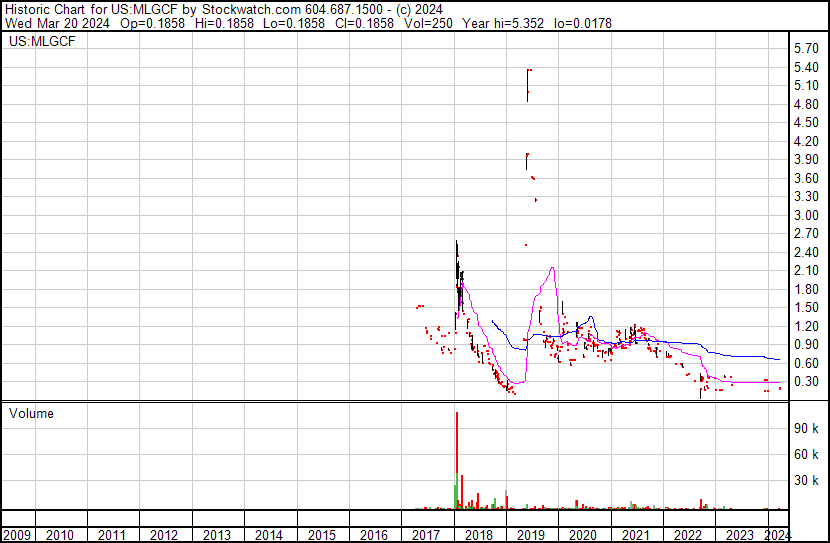Click the 2014 year label on the time axis

(x=269, y=535)
